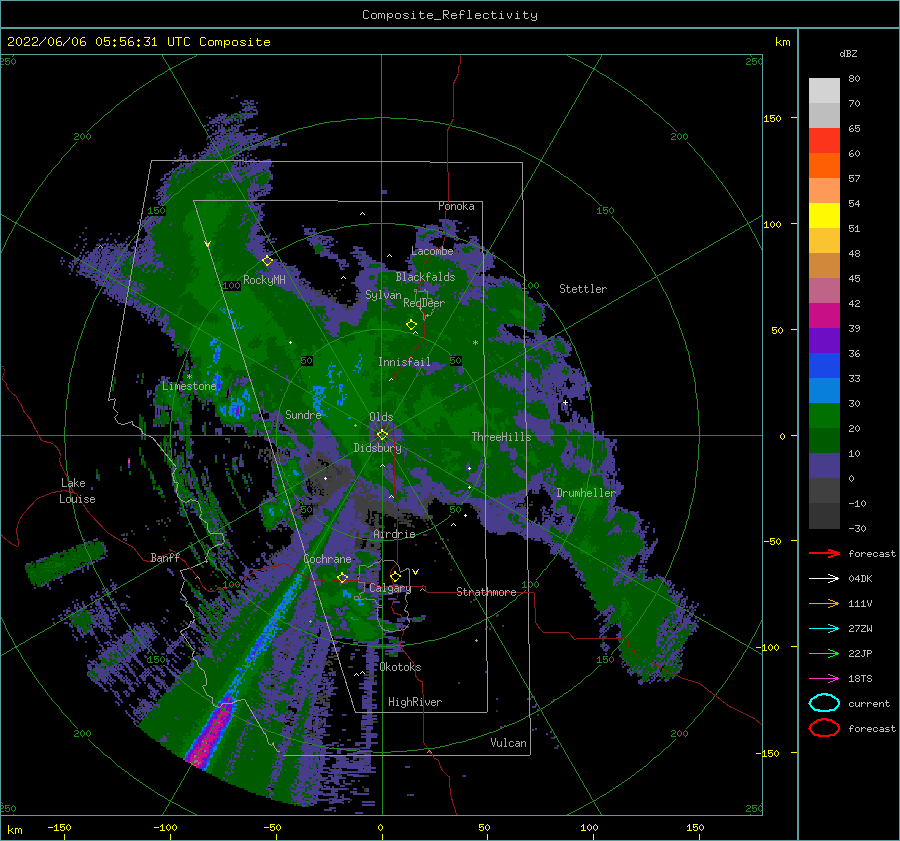Image resolution: width=900 pixels, height=841 pixels.
Task: Click the Sundre town label
Action: (x=303, y=414)
